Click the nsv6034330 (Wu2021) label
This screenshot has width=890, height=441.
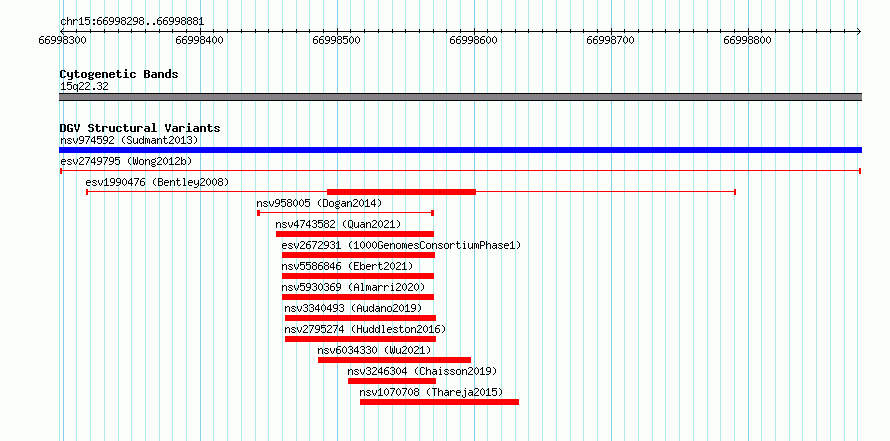pyautogui.click(x=375, y=350)
